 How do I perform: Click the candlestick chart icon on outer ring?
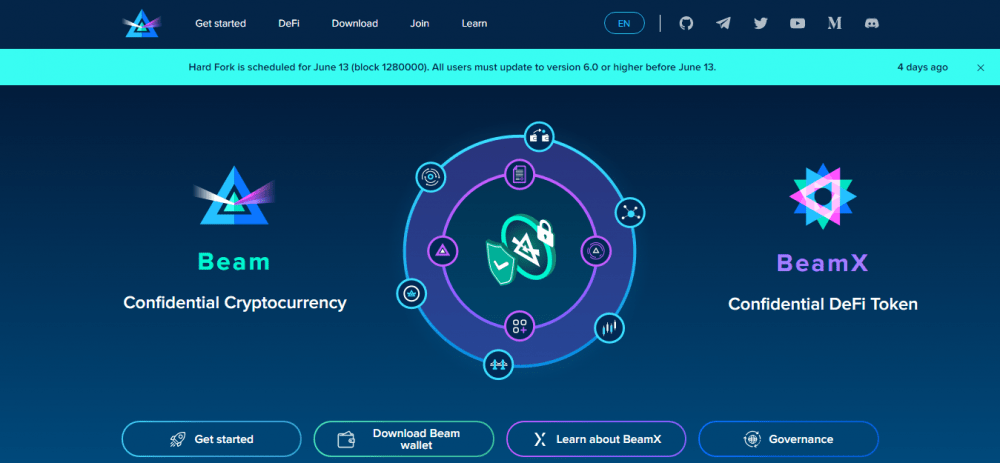[x=609, y=328]
